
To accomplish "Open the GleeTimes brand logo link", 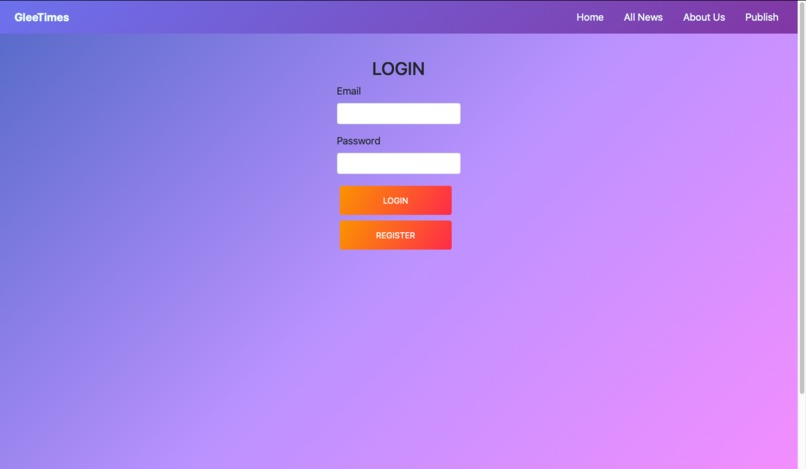I will pyautogui.click(x=42, y=17).
